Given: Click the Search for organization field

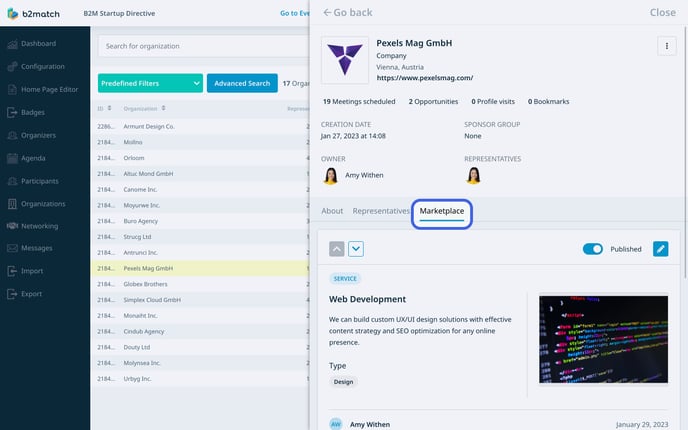Looking at the screenshot, I should [x=203, y=46].
